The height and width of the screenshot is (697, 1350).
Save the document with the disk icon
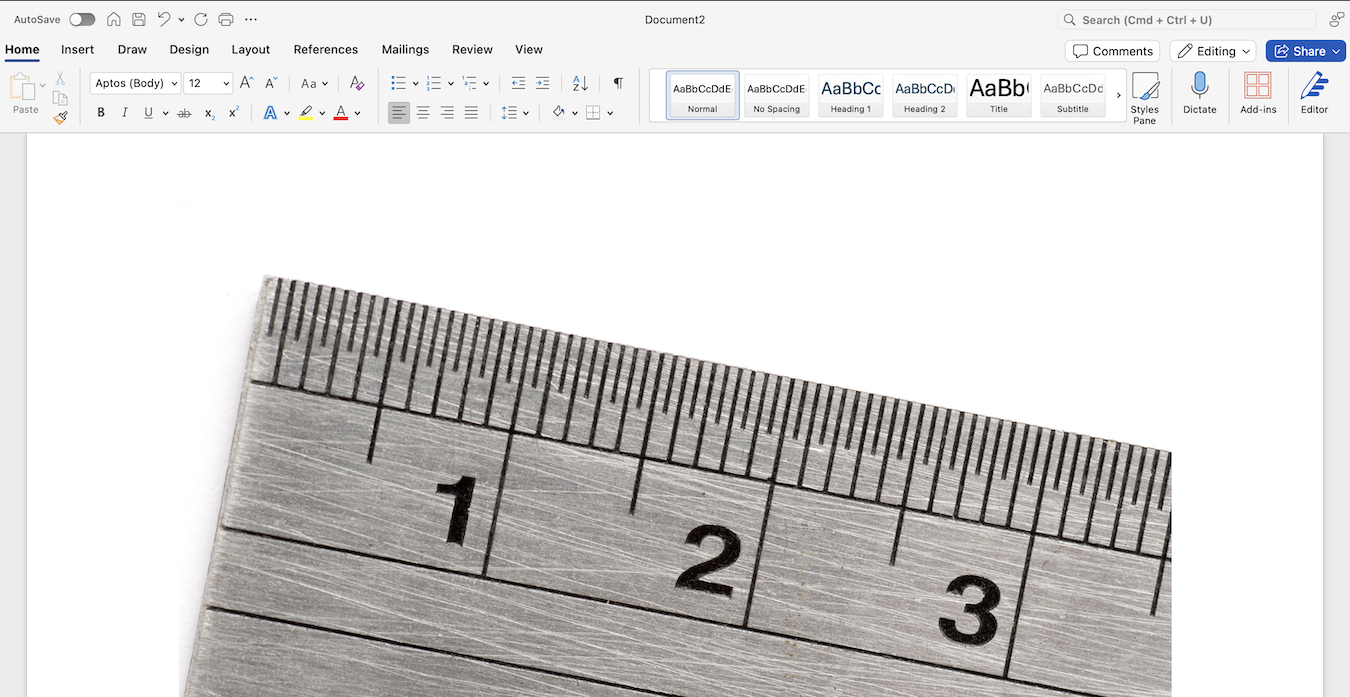[x=139, y=20]
